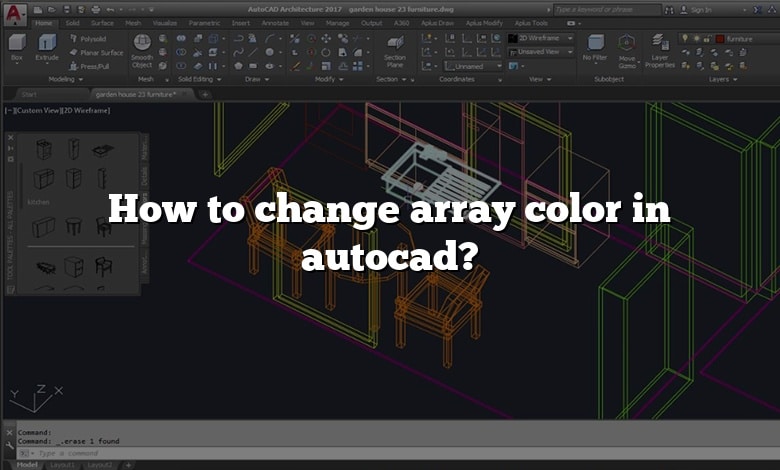Select the Box modeling tool
Image resolution: width=780 pixels, height=470 pixels.
16,46
